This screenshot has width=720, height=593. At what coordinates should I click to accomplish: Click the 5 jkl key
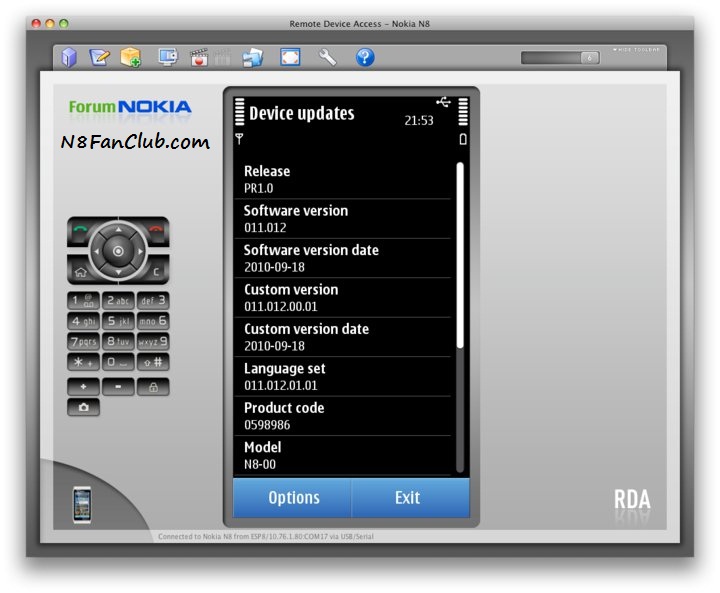(118, 321)
